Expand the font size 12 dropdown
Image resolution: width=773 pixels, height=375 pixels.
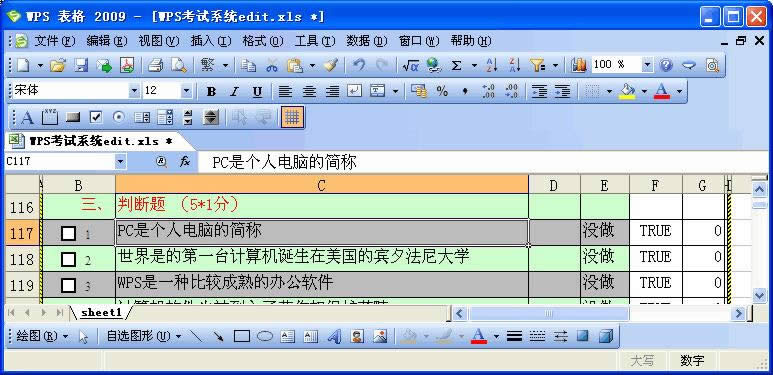186,91
